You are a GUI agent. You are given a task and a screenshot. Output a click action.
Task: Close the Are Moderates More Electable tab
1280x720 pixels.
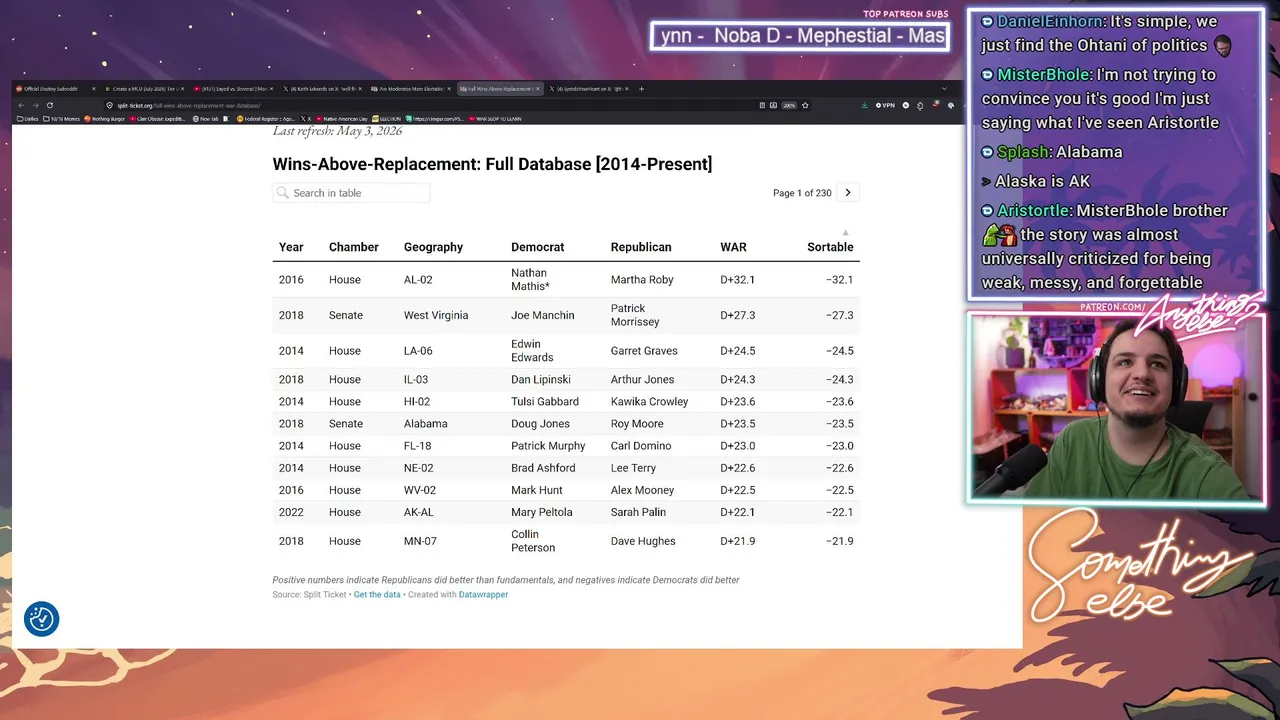[449, 89]
